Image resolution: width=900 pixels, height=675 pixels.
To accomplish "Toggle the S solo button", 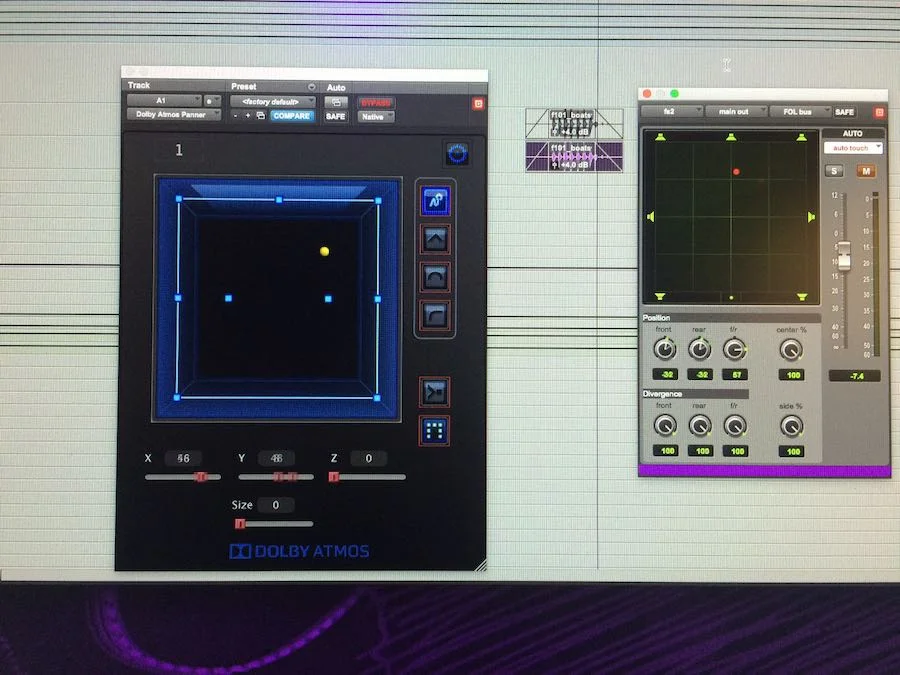I will [834, 171].
